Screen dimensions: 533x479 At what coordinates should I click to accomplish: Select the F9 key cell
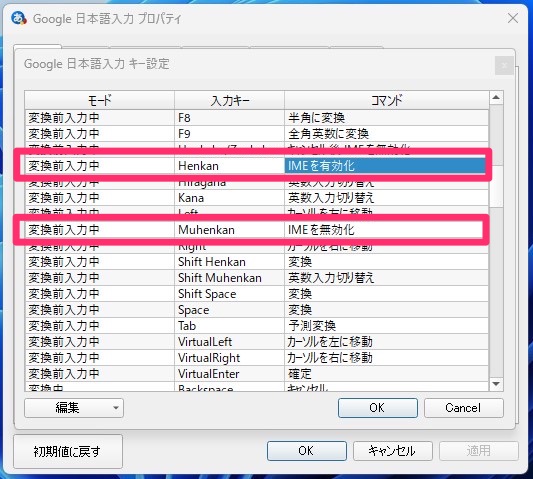point(229,134)
